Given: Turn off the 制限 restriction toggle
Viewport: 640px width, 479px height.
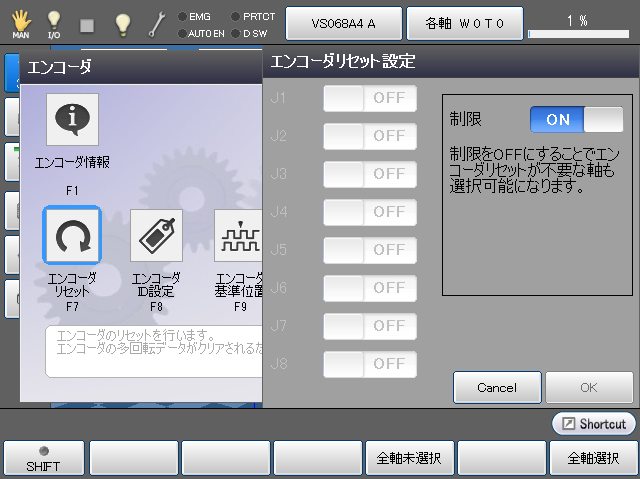Looking at the screenshot, I should tap(576, 120).
